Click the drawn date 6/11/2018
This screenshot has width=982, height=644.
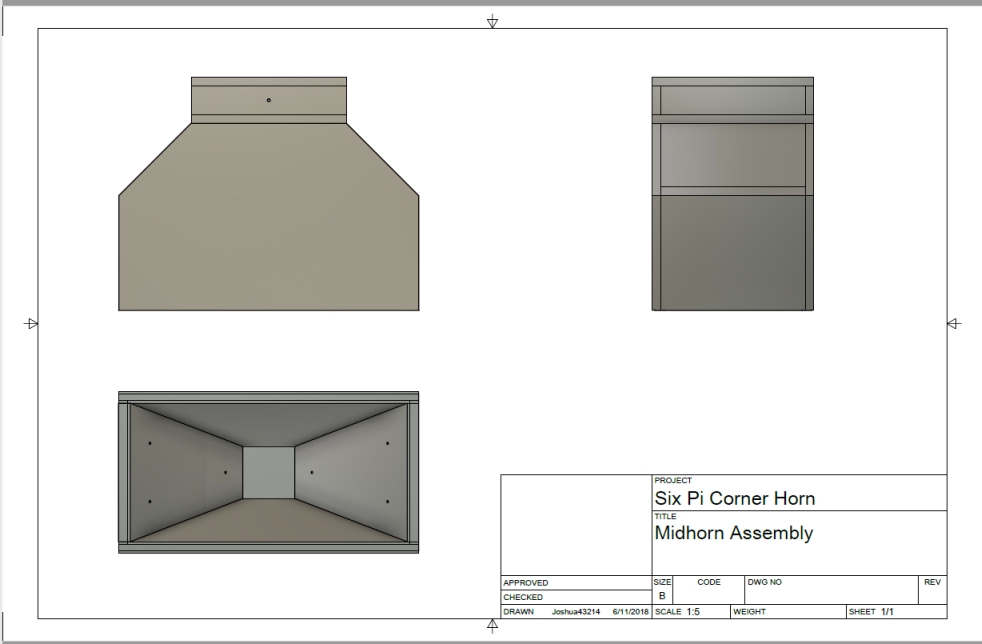click(x=628, y=611)
